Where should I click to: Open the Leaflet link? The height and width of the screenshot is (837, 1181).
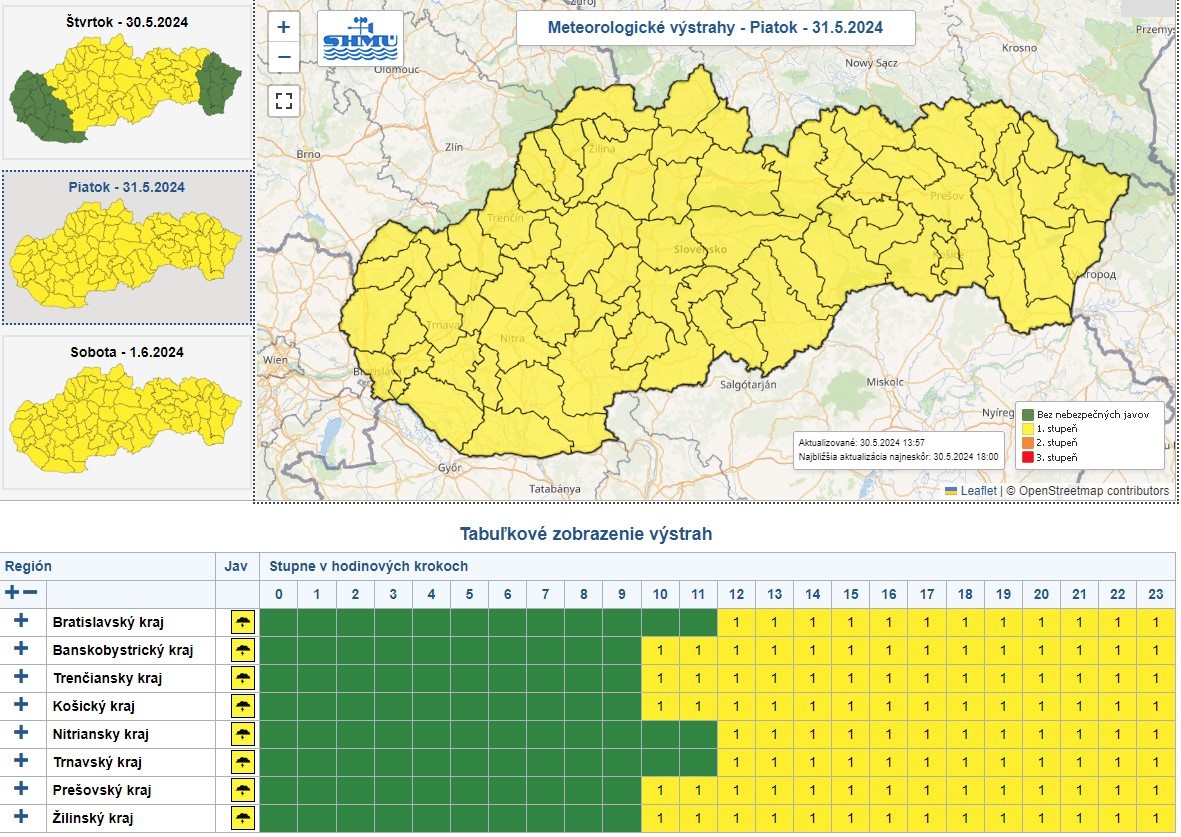tap(978, 491)
